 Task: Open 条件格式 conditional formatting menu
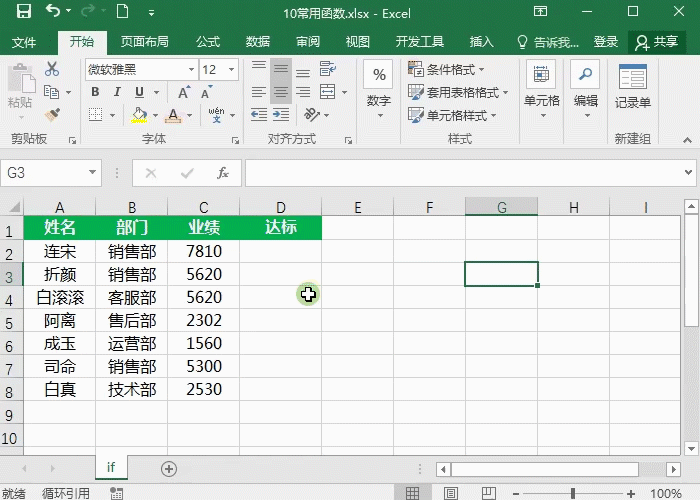coord(446,69)
